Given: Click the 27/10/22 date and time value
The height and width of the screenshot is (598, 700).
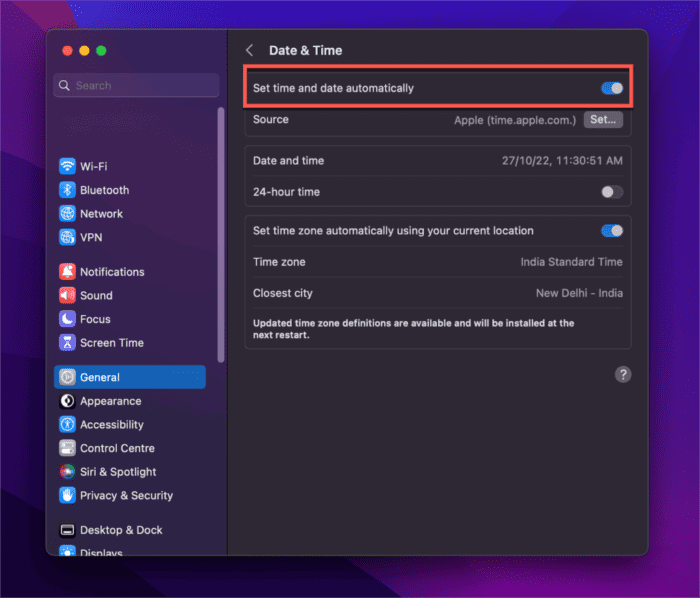Looking at the screenshot, I should [562, 161].
